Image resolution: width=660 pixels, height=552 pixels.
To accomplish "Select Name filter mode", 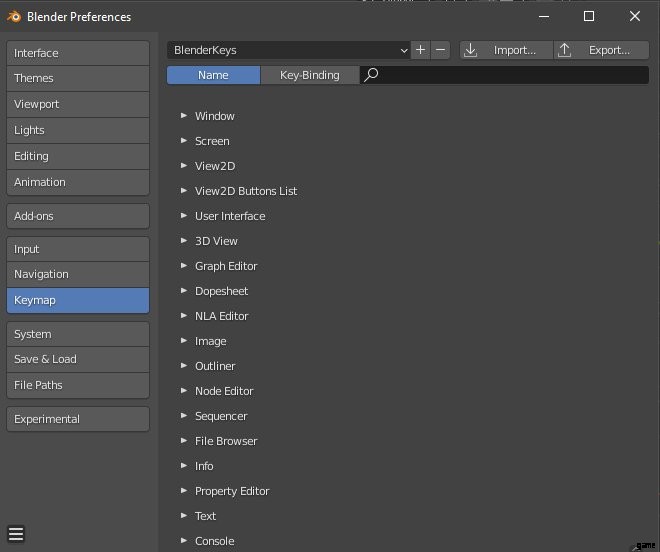I will tap(213, 75).
